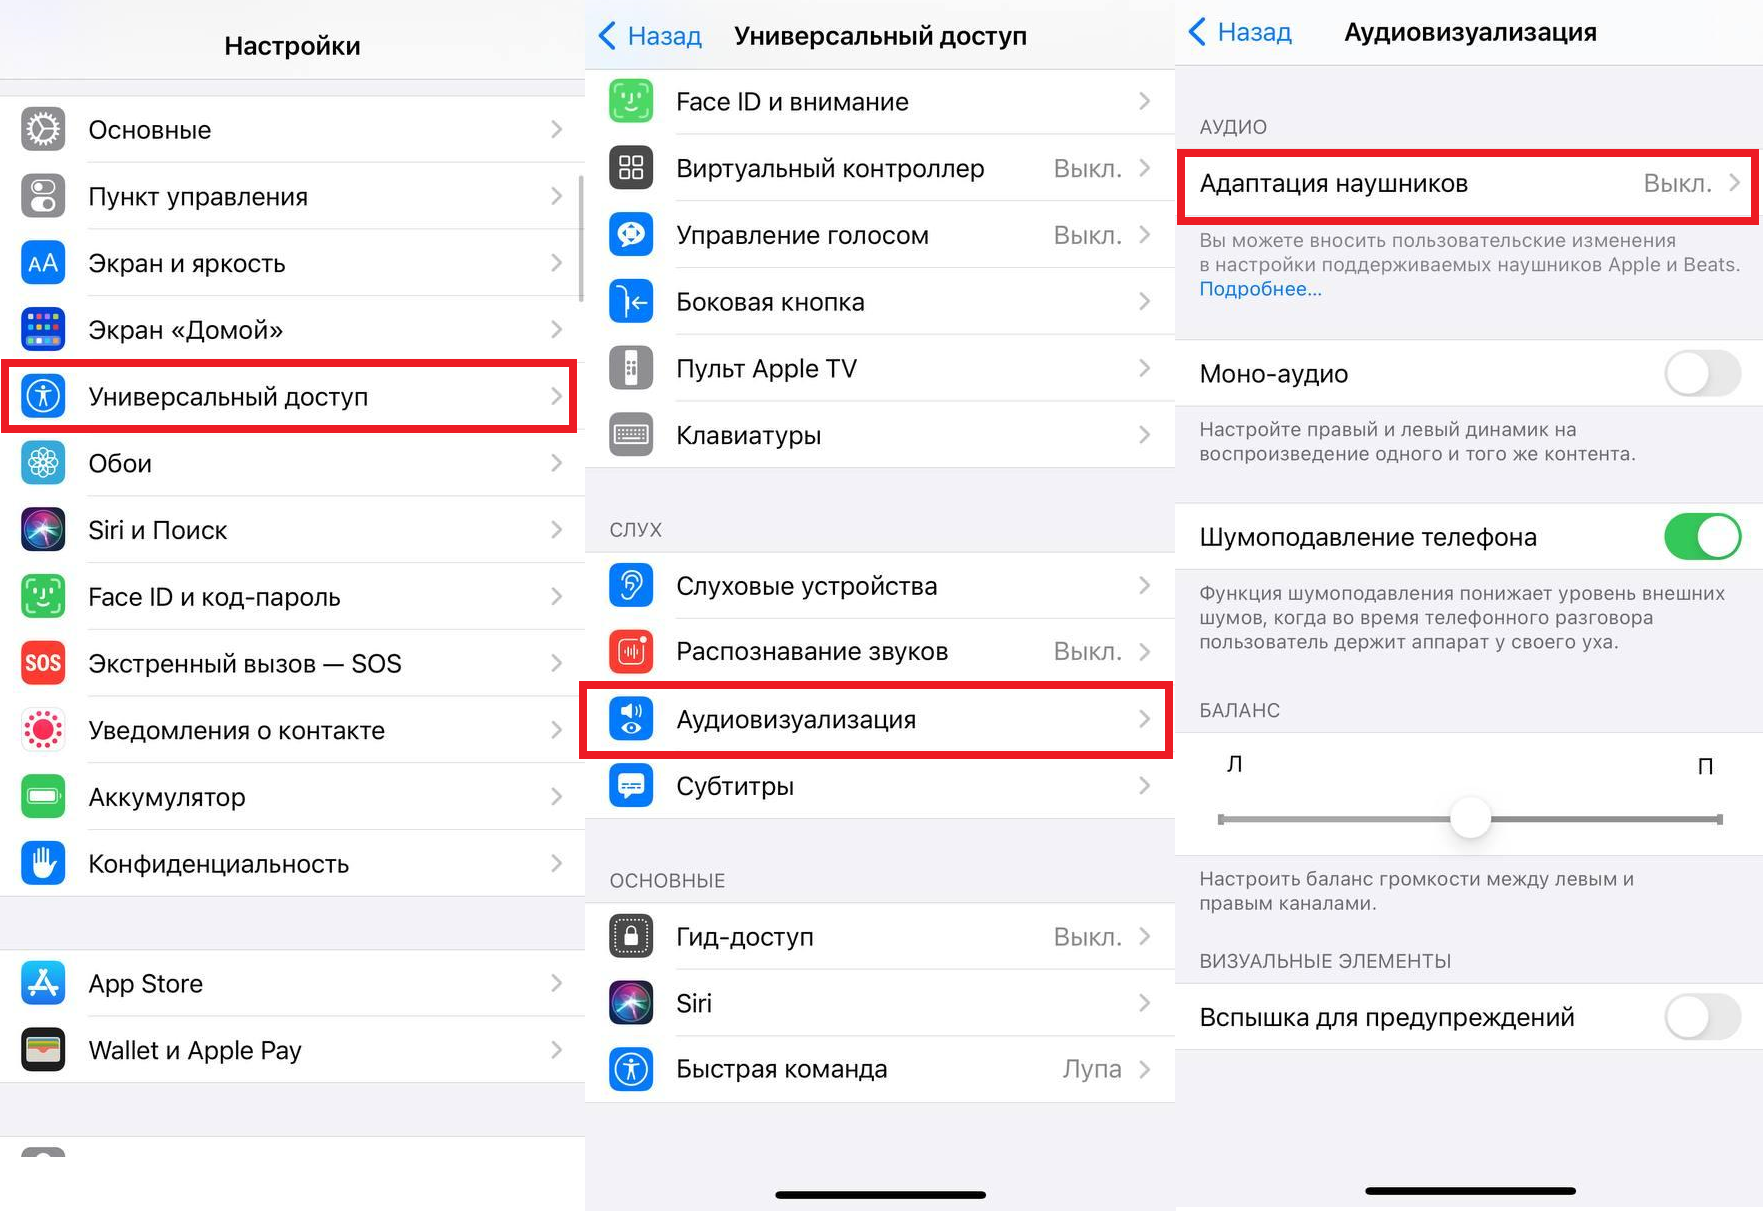This screenshot has height=1221, width=1763.
Task: Enable Вспышка для предупреждений switch
Action: [1702, 1017]
